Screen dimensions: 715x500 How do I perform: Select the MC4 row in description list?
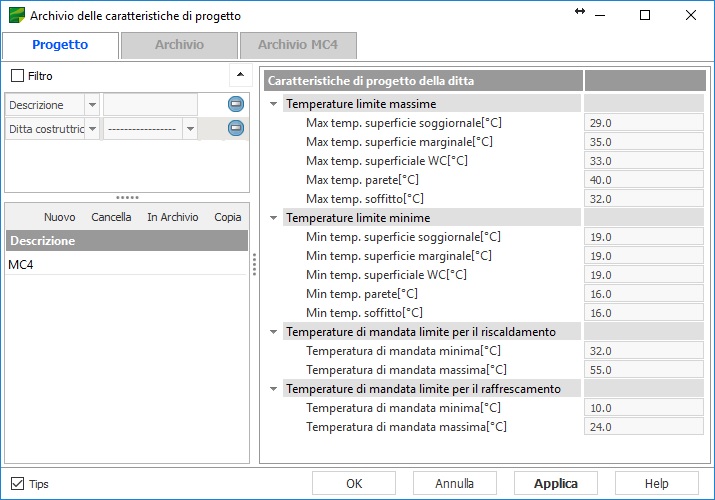126,264
